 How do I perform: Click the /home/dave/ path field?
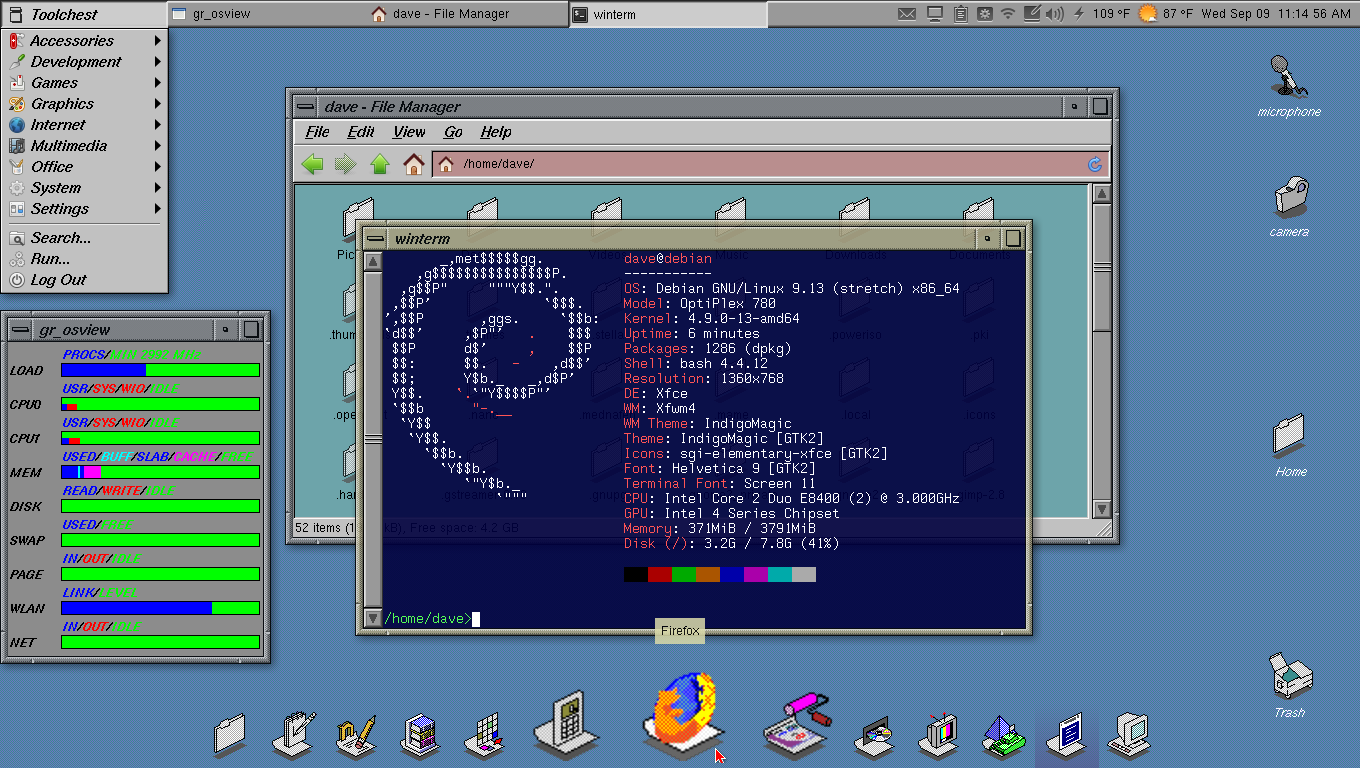click(771, 164)
